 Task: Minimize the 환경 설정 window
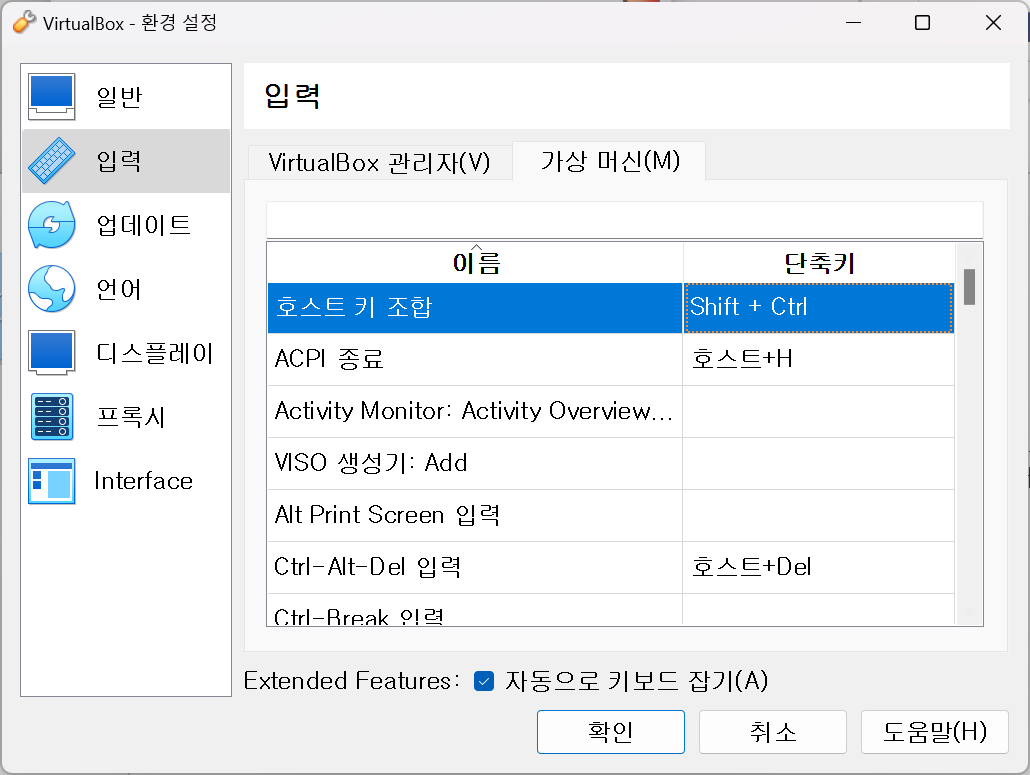(x=853, y=22)
